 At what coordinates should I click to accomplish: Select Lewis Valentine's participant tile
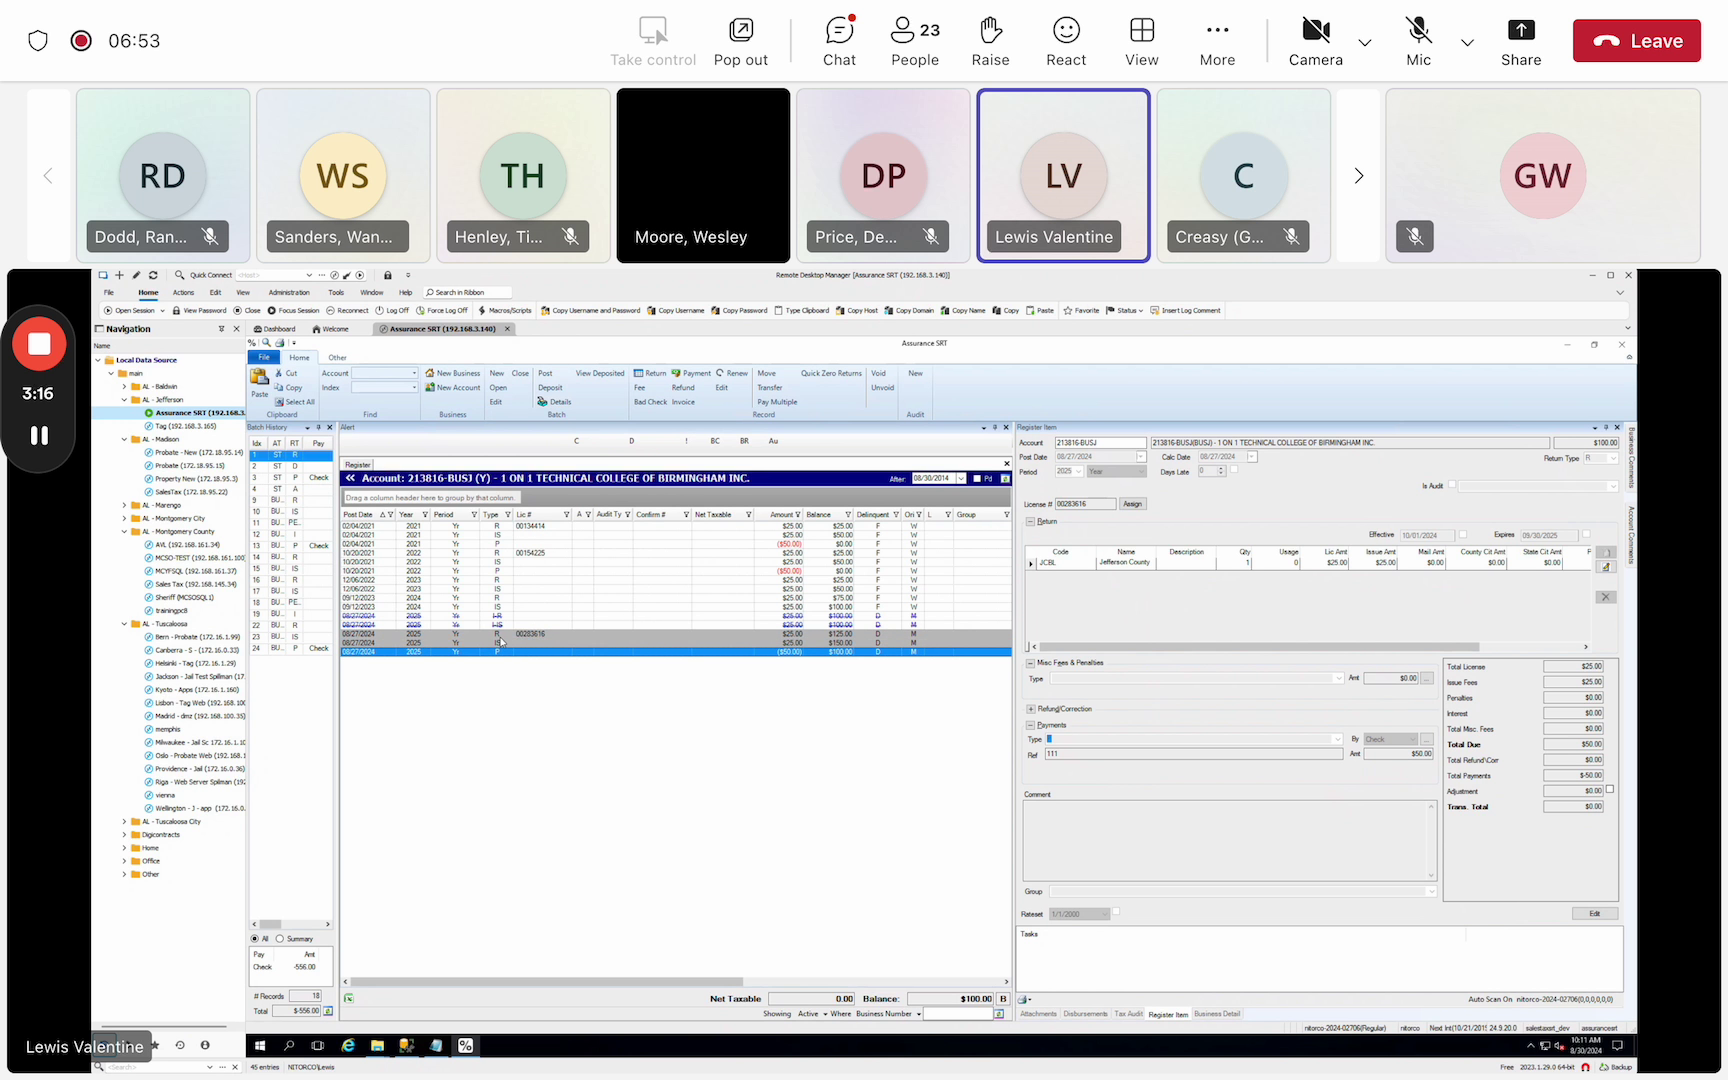coord(1063,176)
